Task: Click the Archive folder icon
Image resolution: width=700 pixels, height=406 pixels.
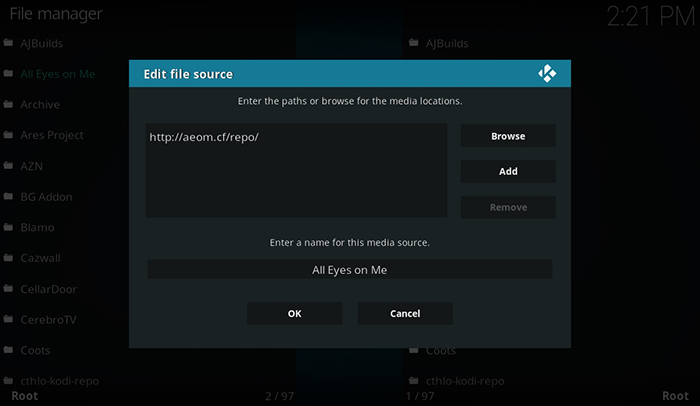Action: [x=8, y=104]
